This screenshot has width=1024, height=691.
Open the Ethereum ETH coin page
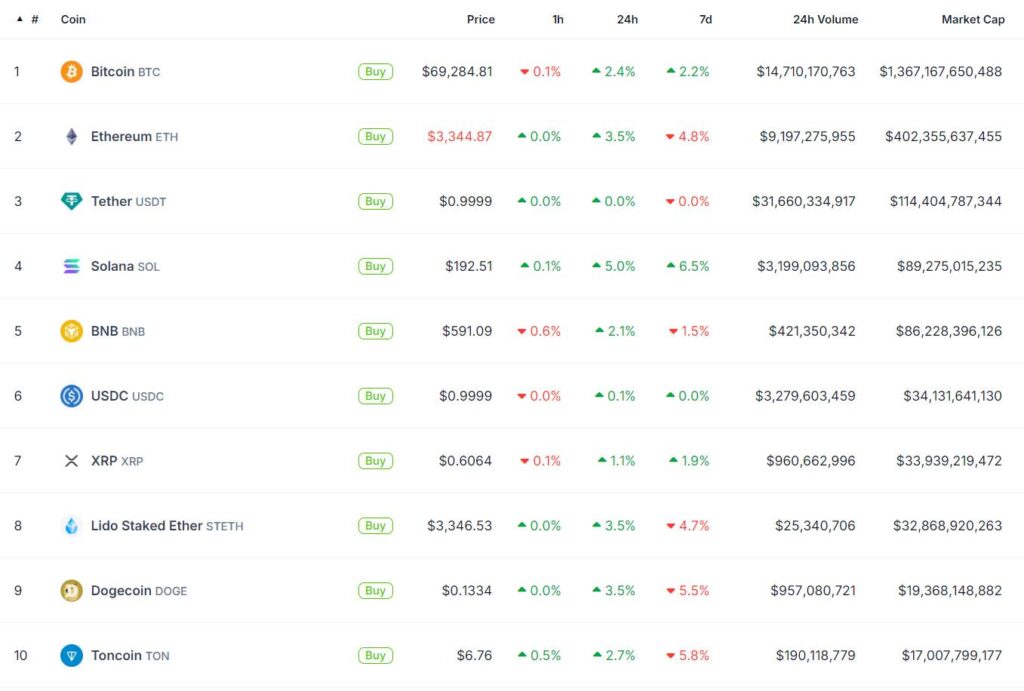134,137
